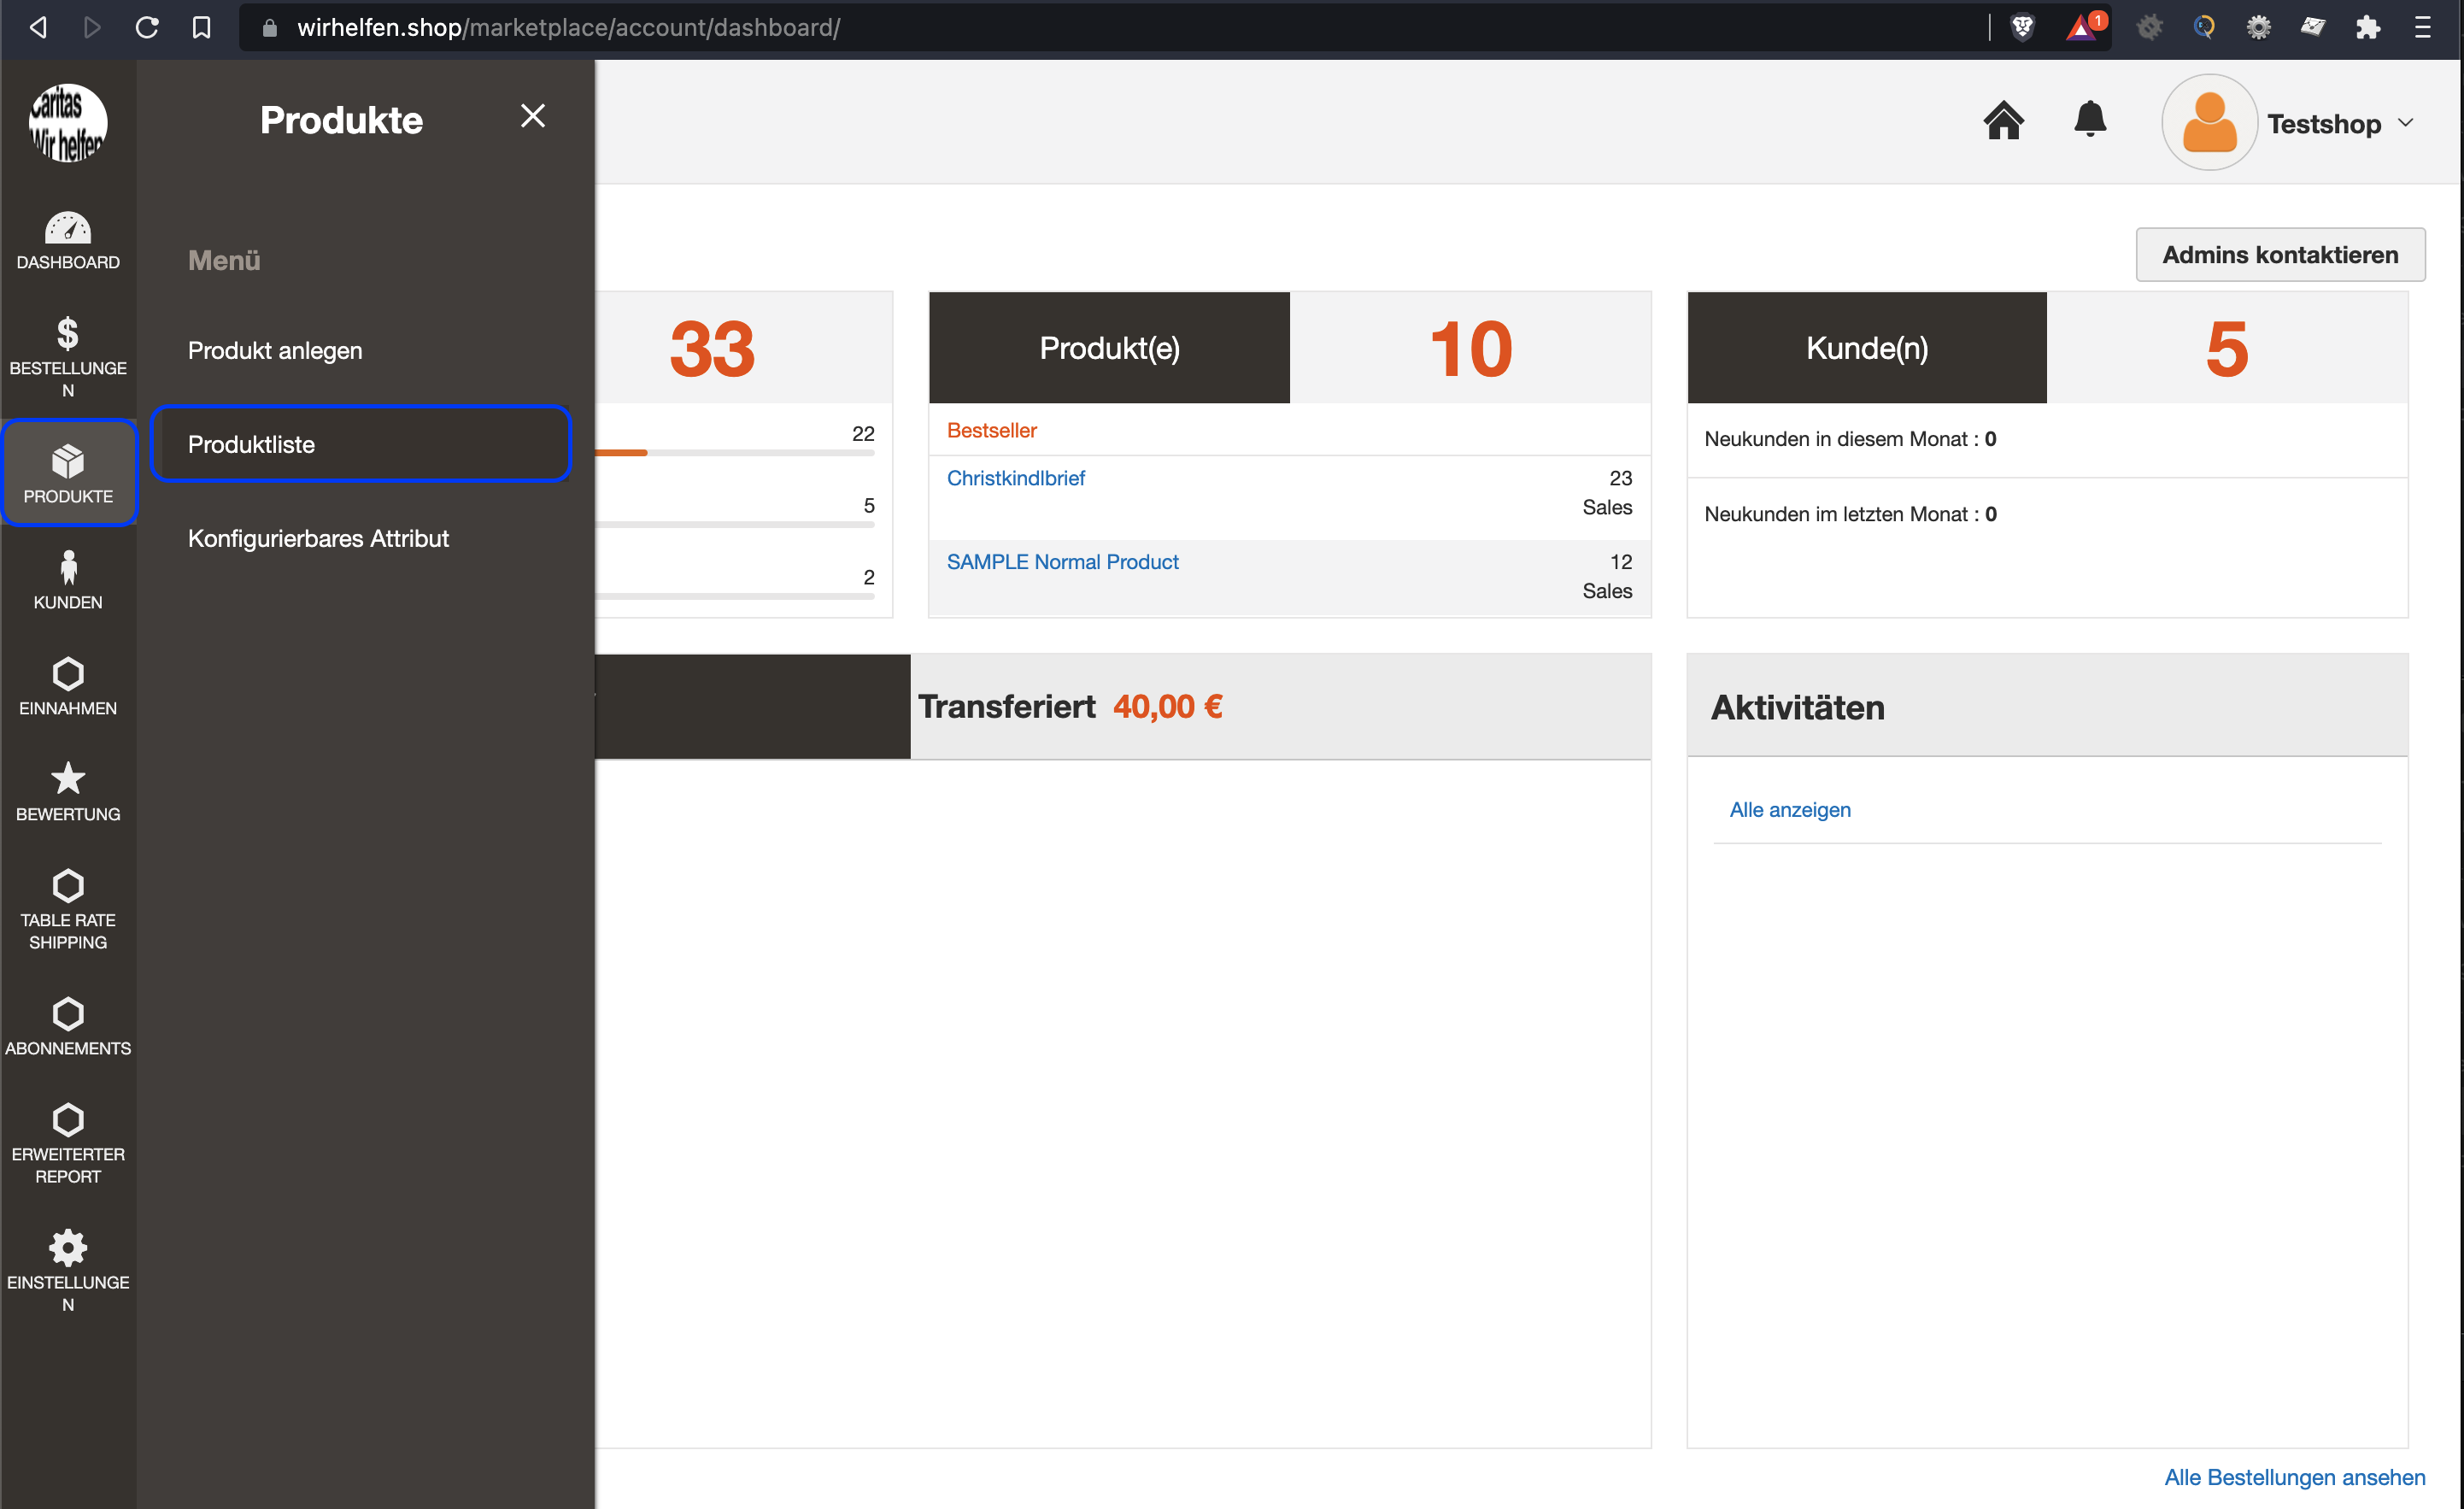The height and width of the screenshot is (1509, 2464).
Task: Choose Konfigurierbares Attribut menu entry
Action: pos(318,538)
